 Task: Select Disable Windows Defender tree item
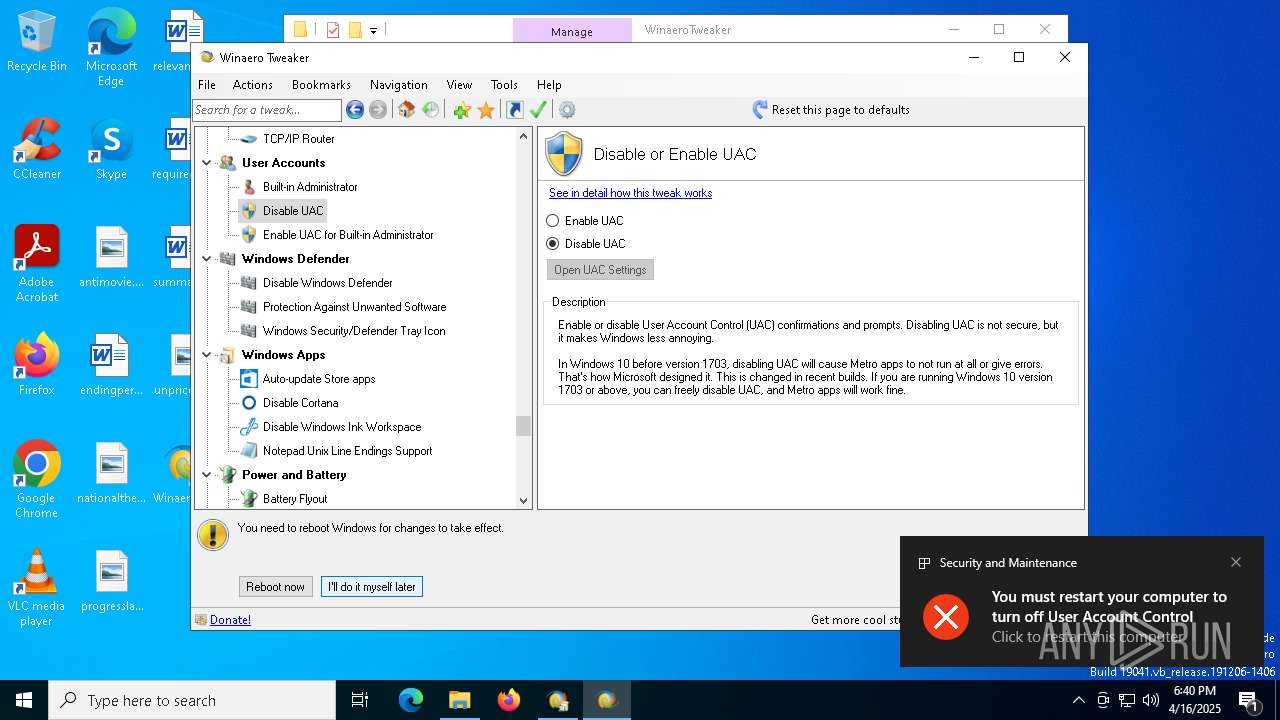pos(327,283)
